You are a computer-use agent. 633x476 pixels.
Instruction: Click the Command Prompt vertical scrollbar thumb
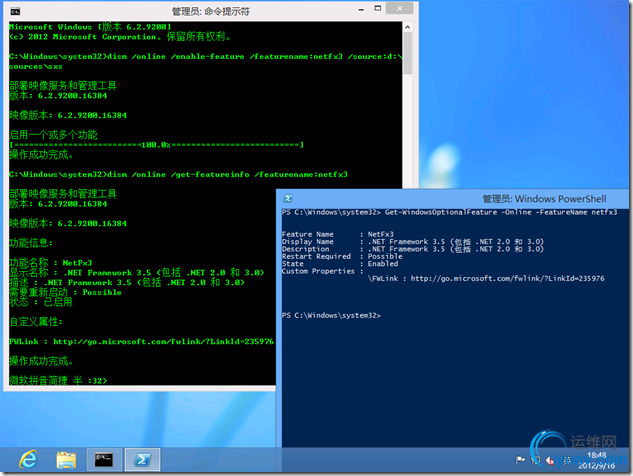(x=408, y=53)
